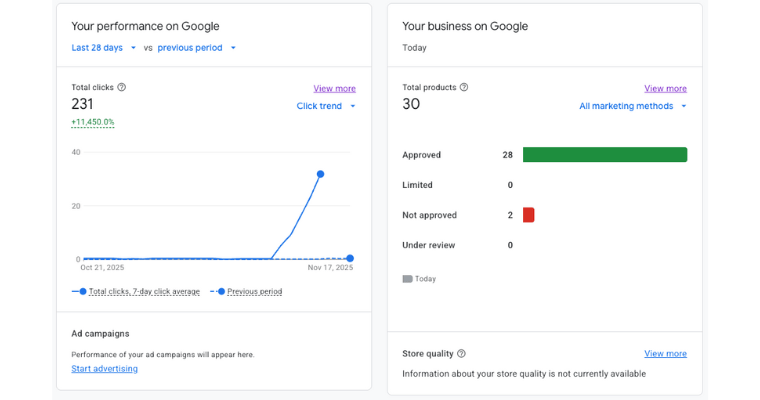Click the gray Today legend icon
This screenshot has width=760, height=400.
(407, 279)
